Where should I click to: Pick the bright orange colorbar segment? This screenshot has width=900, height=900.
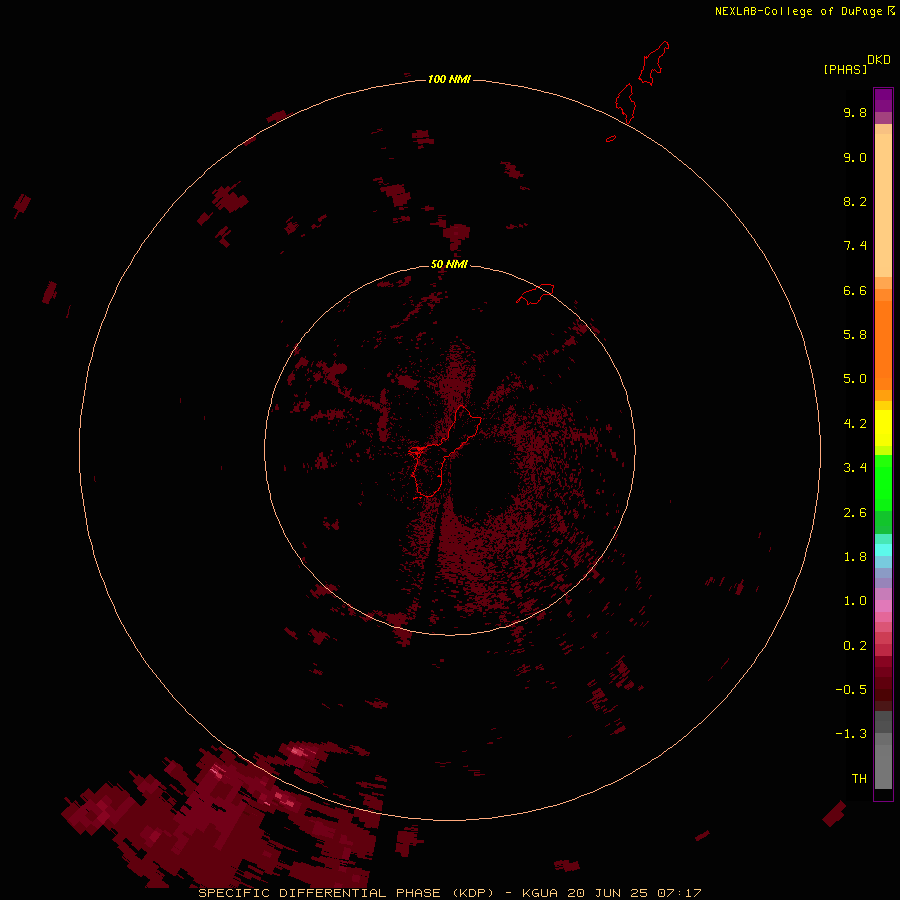(883, 345)
